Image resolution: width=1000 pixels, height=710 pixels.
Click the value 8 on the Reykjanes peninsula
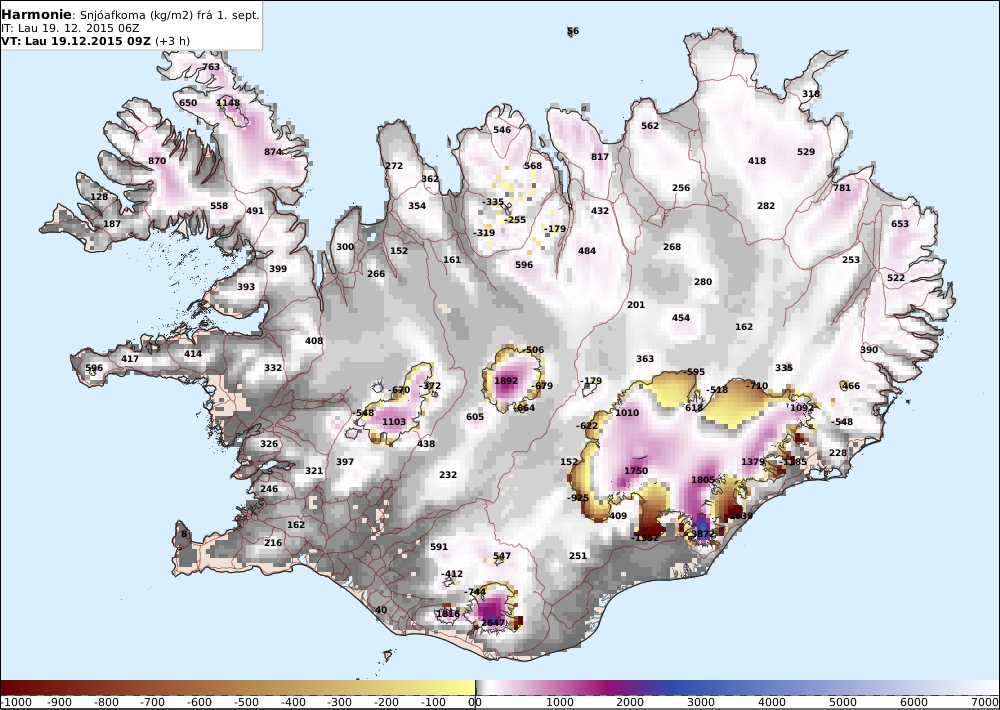[184, 534]
